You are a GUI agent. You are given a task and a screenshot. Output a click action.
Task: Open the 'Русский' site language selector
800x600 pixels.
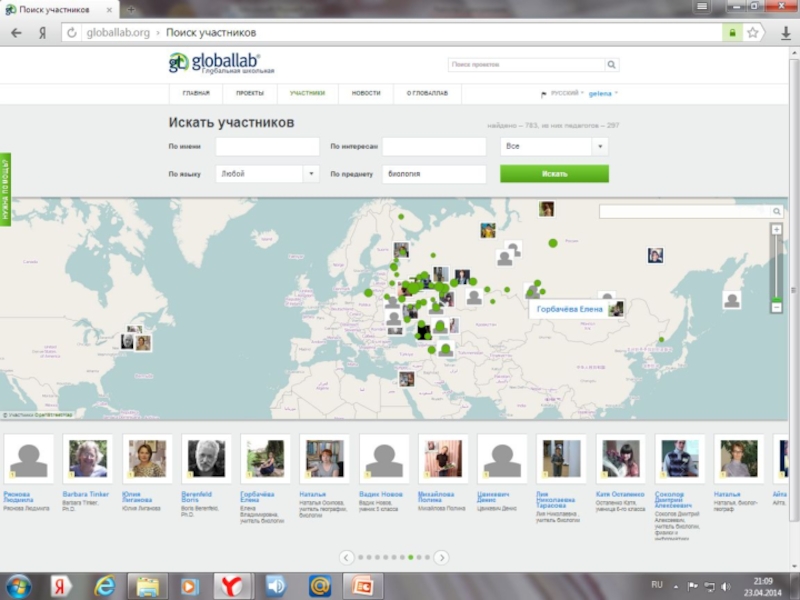pyautogui.click(x=564, y=93)
